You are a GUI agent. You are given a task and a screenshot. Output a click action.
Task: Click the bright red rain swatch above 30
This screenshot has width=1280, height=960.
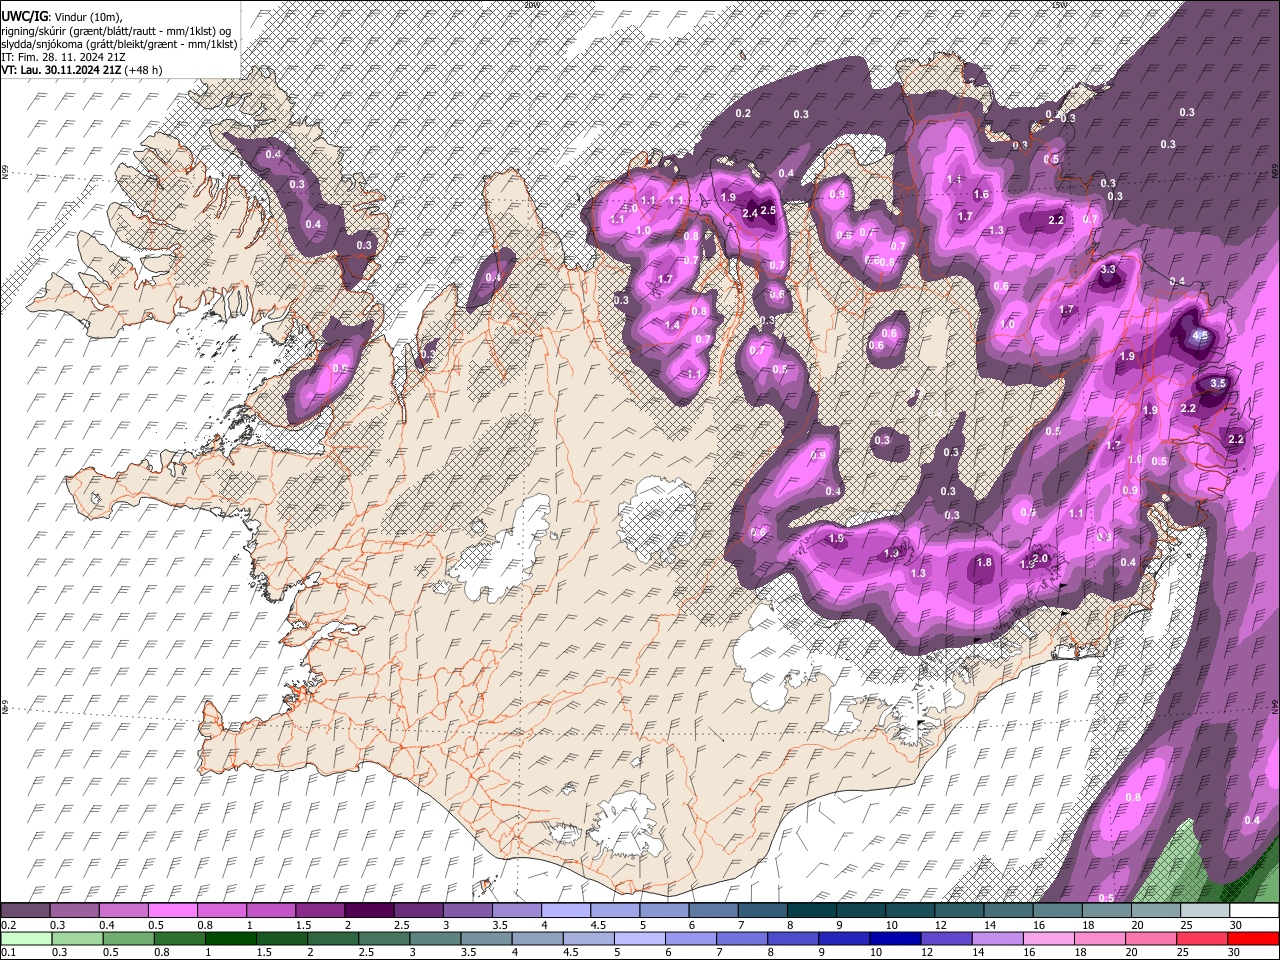pyautogui.click(x=1254, y=938)
